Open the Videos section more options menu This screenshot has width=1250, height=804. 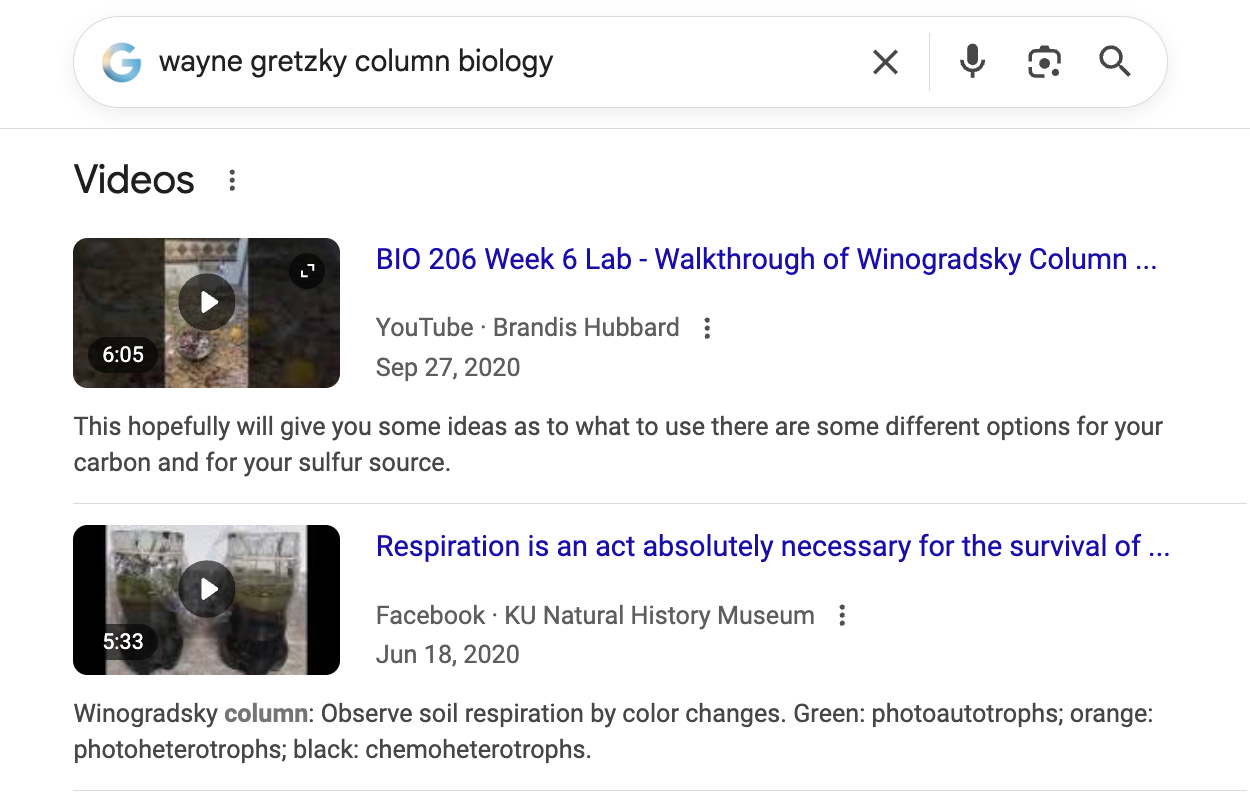point(232,181)
